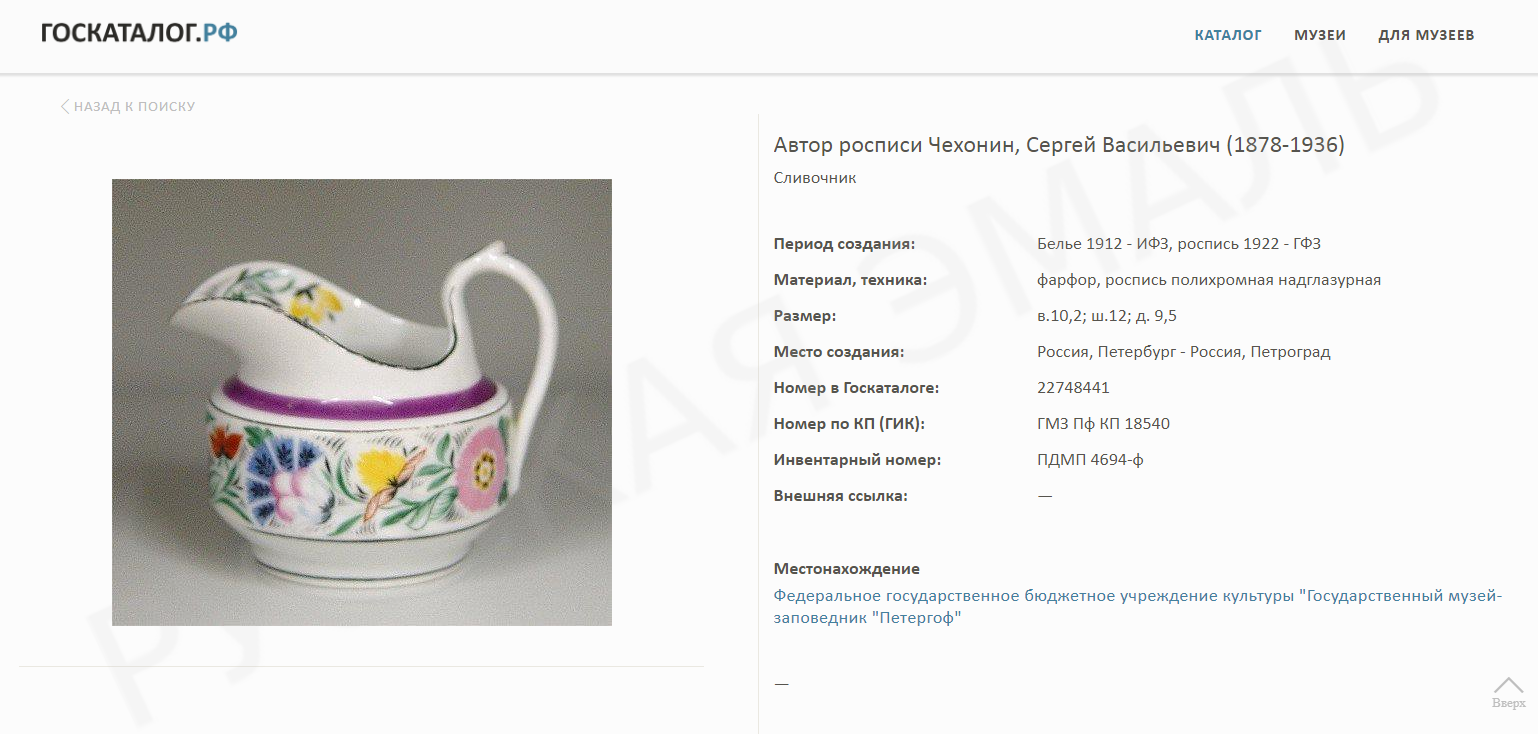Click Goskatalog number 22748441

[1073, 388]
